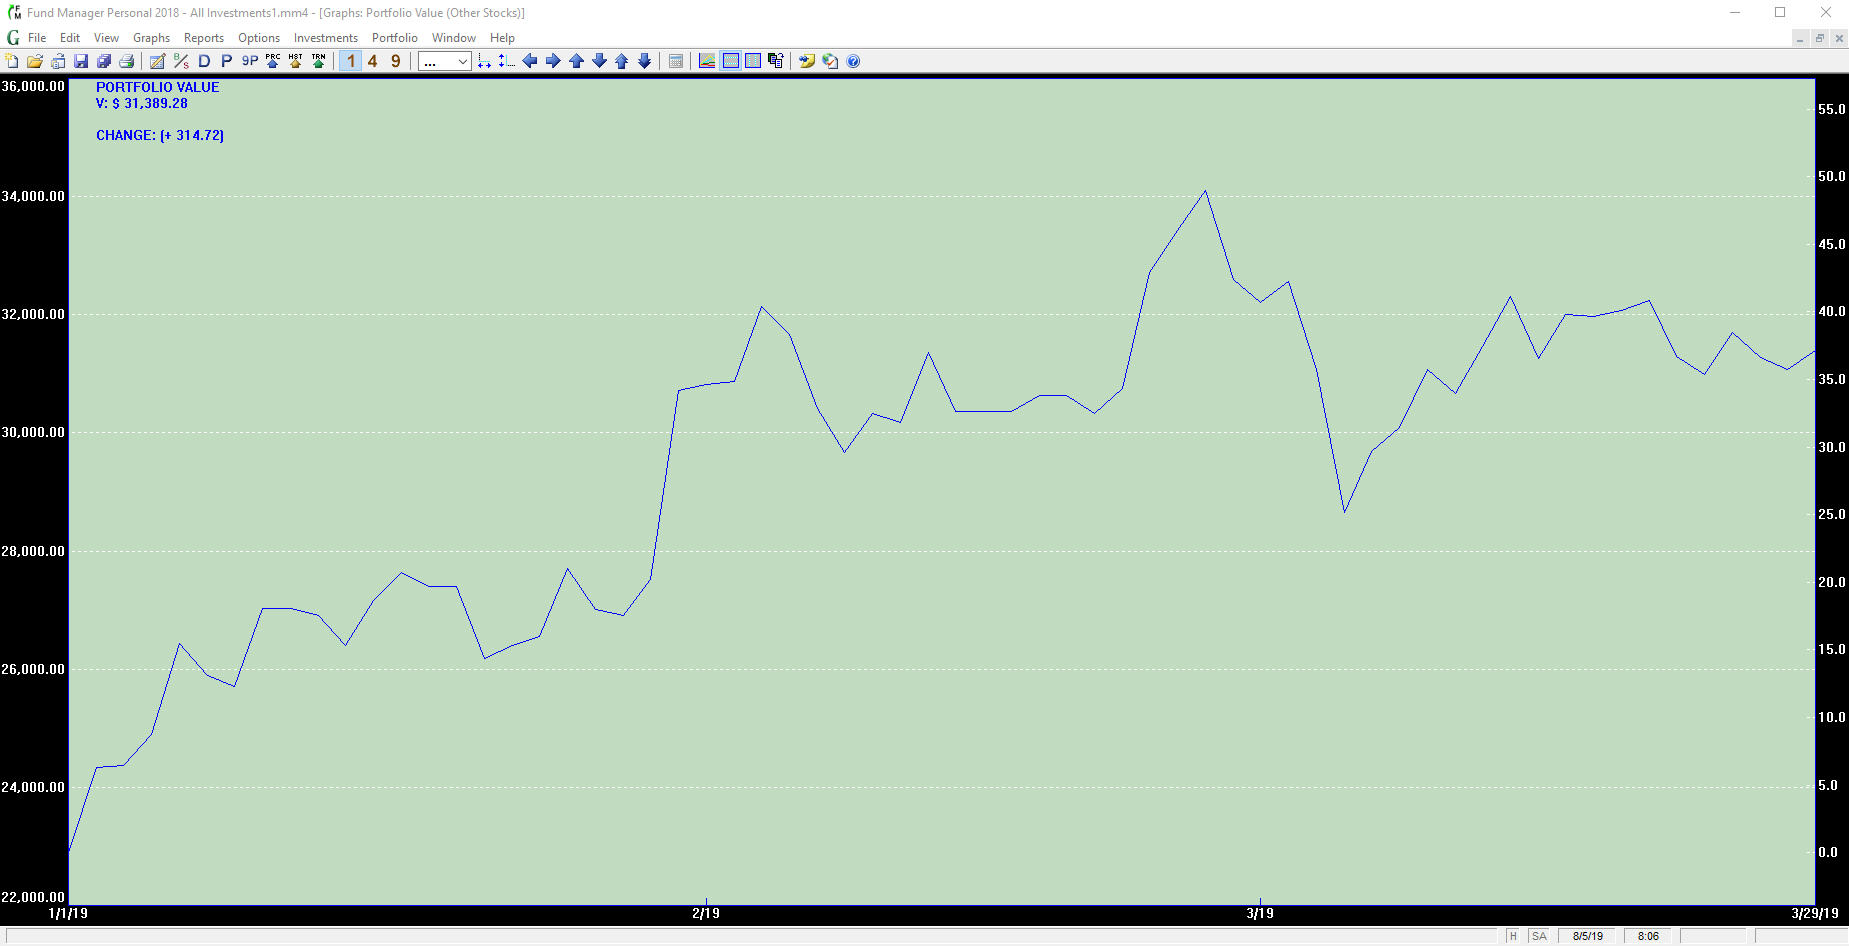Click the 3/29/19 end date label
Image resolution: width=1849 pixels, height=946 pixels.
(x=1815, y=913)
